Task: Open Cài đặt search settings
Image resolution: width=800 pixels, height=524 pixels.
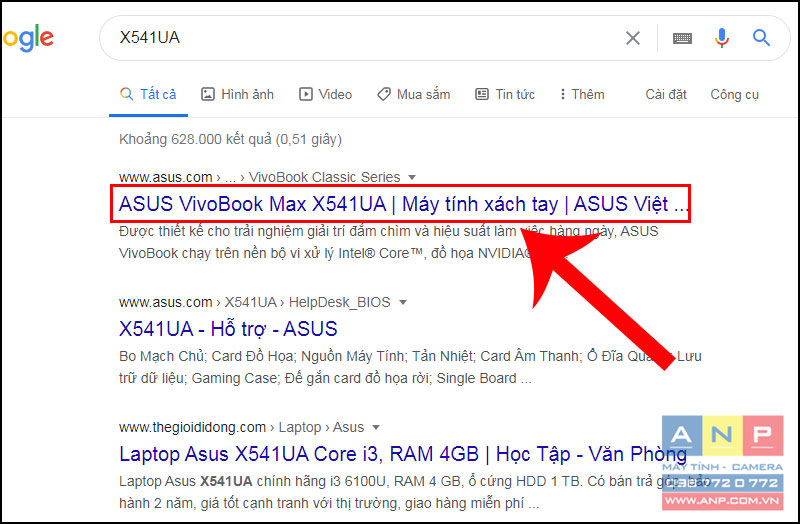Action: point(666,94)
